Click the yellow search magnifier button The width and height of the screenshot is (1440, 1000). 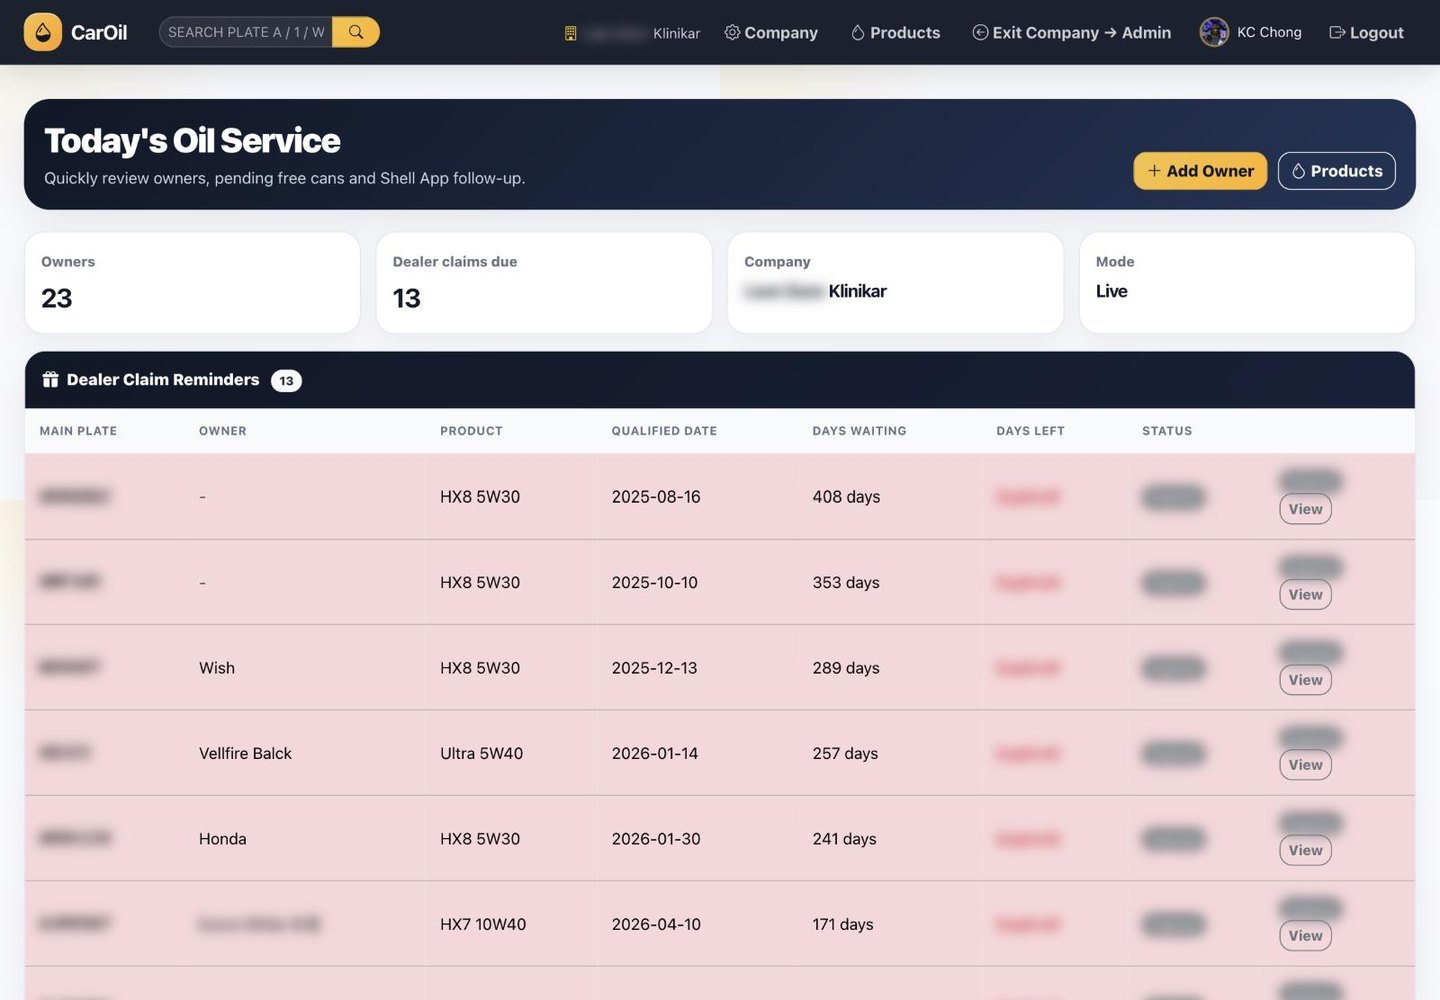tap(356, 32)
